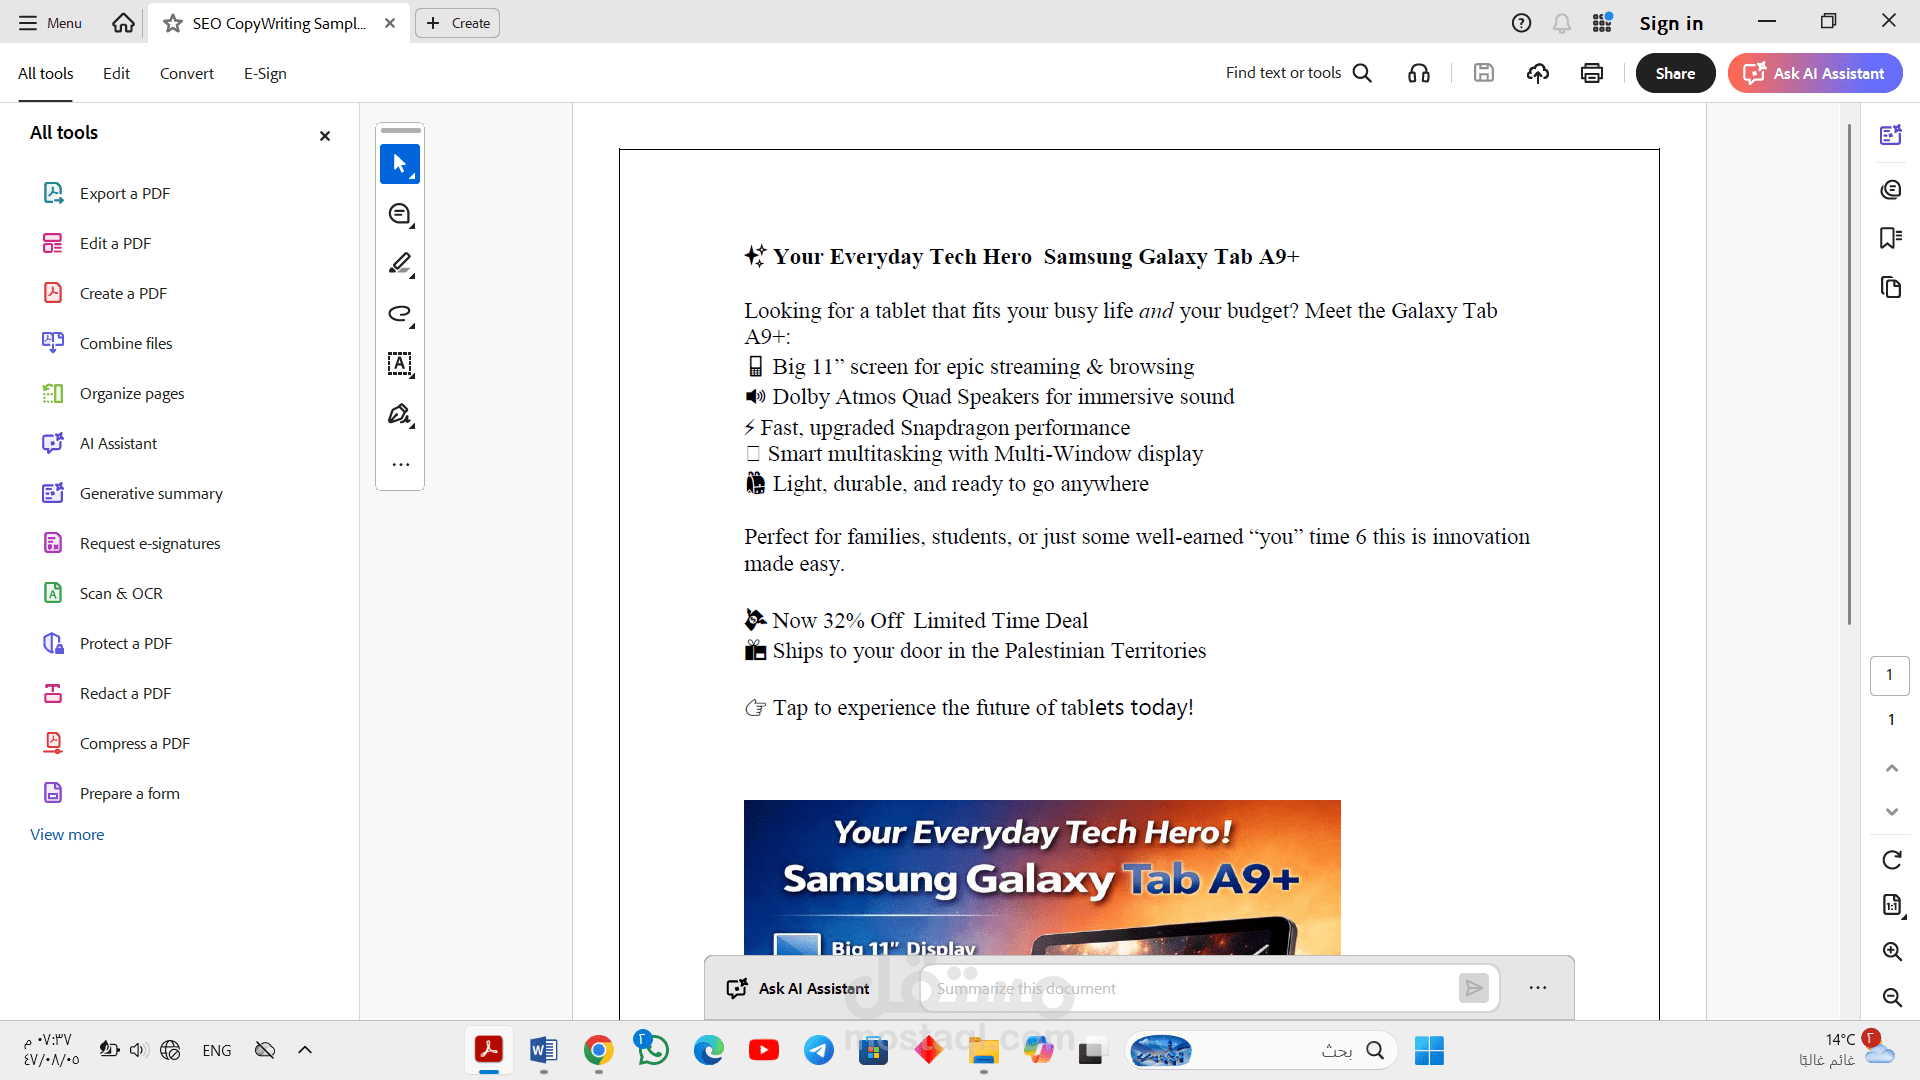Toggle the favorite star on the document tab
Viewport: 1920px width, 1080px height.
172,22
